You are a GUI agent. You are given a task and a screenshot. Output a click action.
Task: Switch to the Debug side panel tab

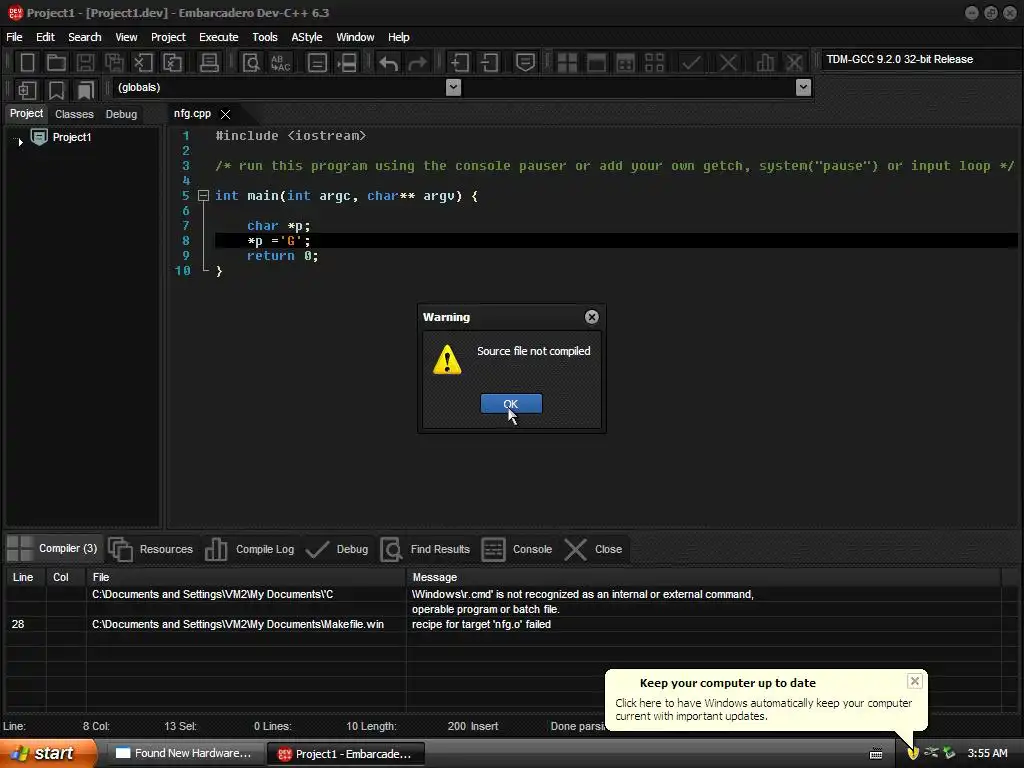click(x=121, y=114)
